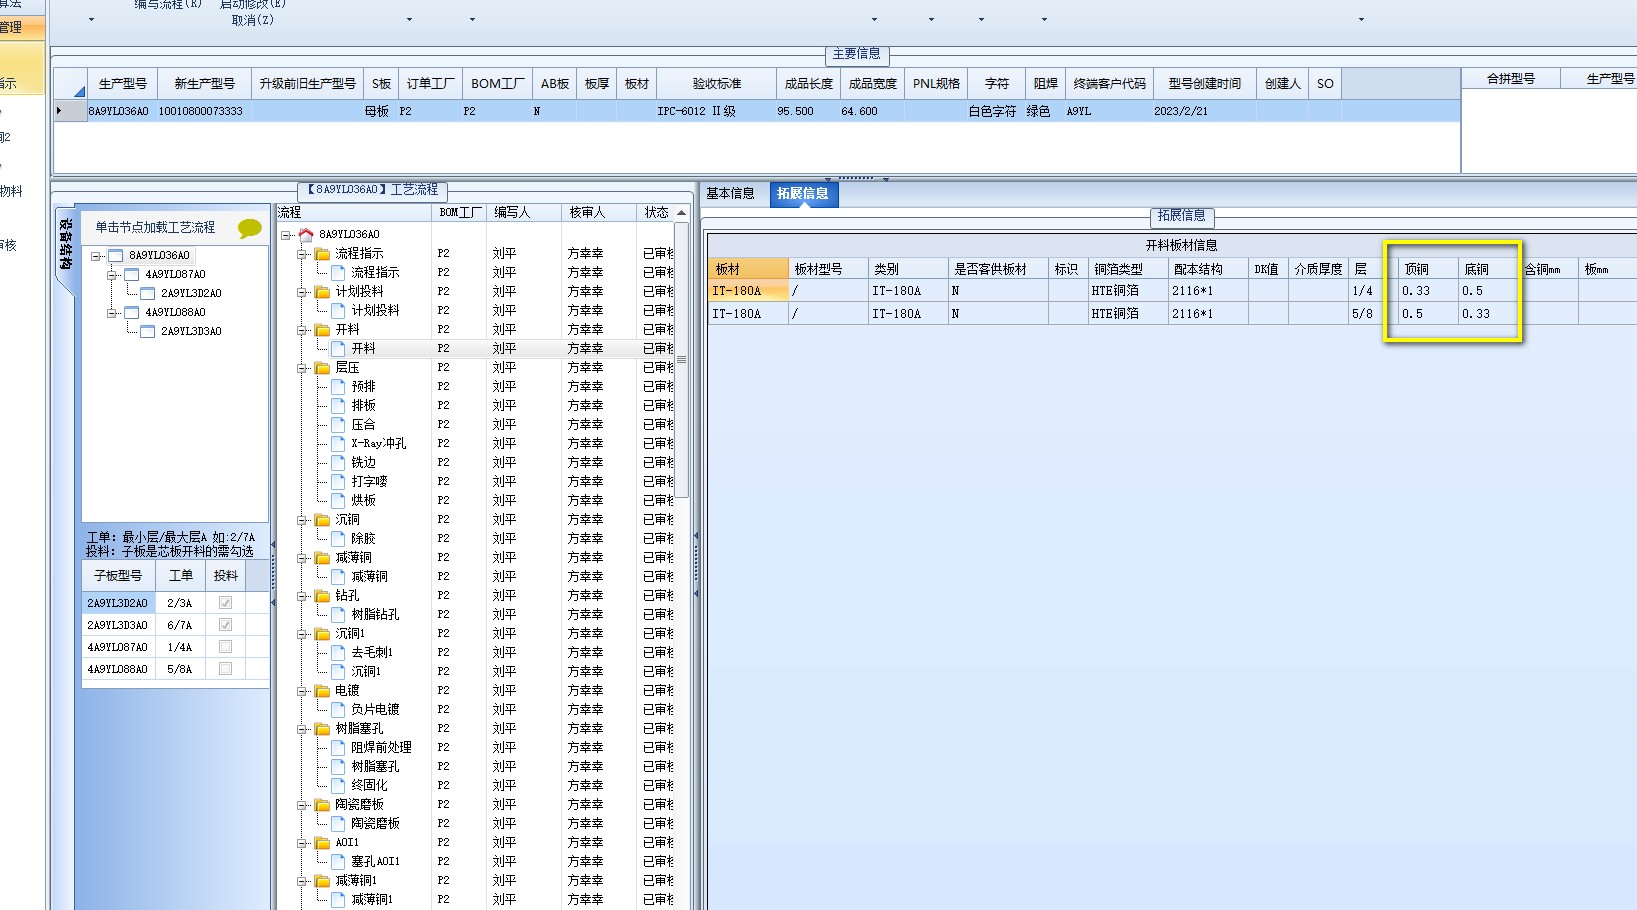Click the process tree vertical scrollbar thumb
This screenshot has width=1637, height=910.
tap(681, 359)
